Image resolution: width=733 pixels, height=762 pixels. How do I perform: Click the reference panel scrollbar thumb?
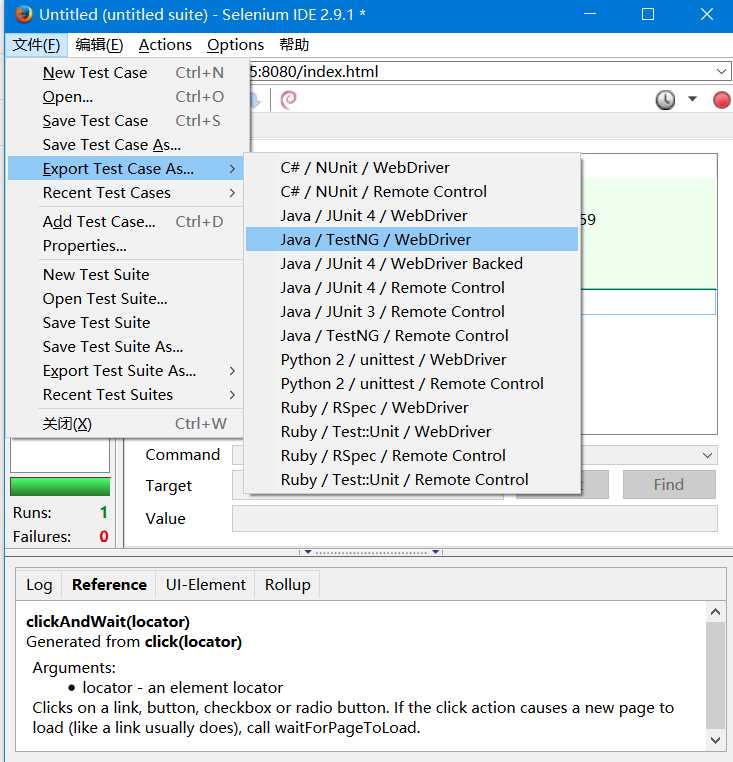(715, 675)
